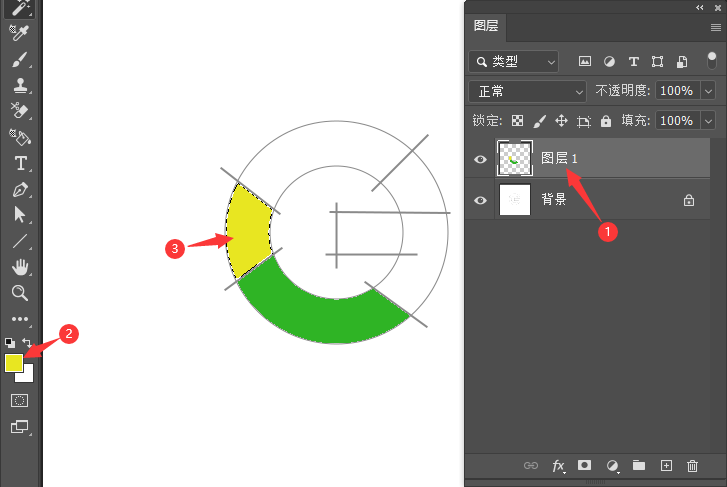The width and height of the screenshot is (727, 487).
Task: Toggle Quick Mask mode
Action: [x=19, y=400]
